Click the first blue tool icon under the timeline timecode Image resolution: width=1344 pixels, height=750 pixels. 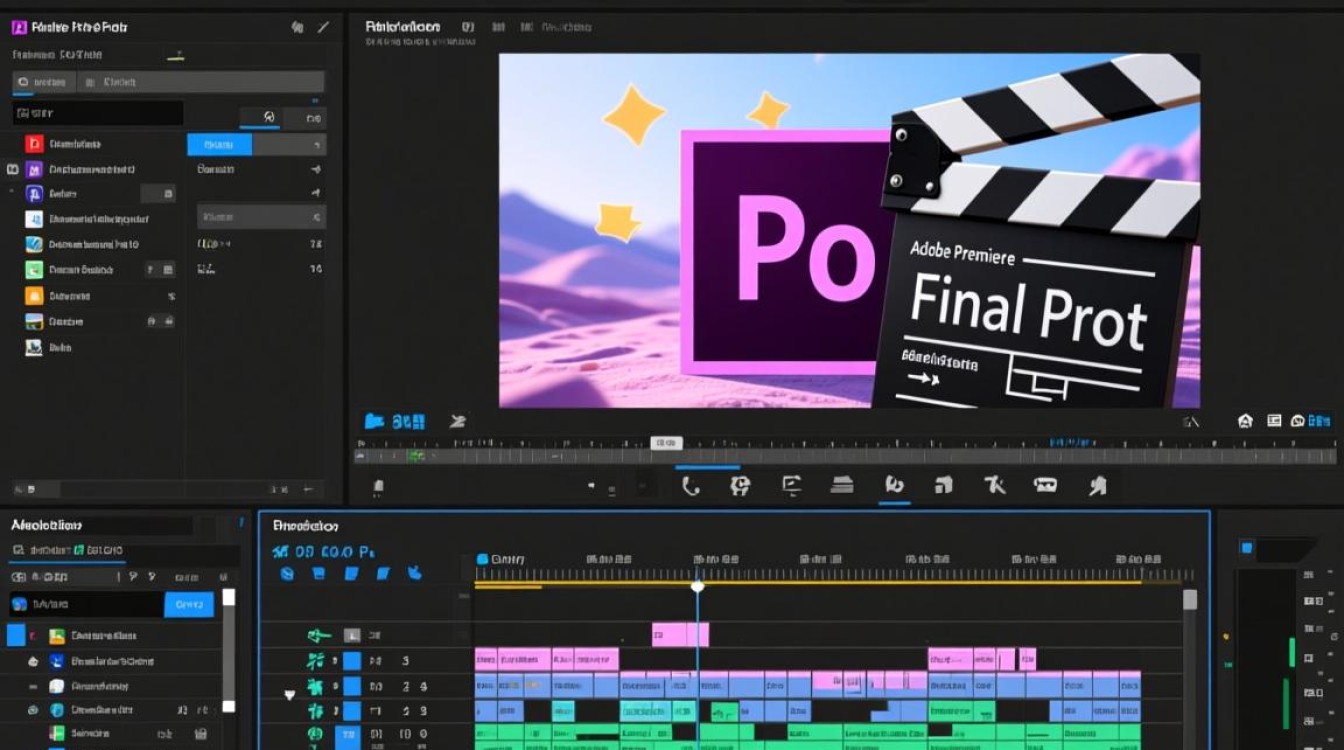[x=287, y=573]
